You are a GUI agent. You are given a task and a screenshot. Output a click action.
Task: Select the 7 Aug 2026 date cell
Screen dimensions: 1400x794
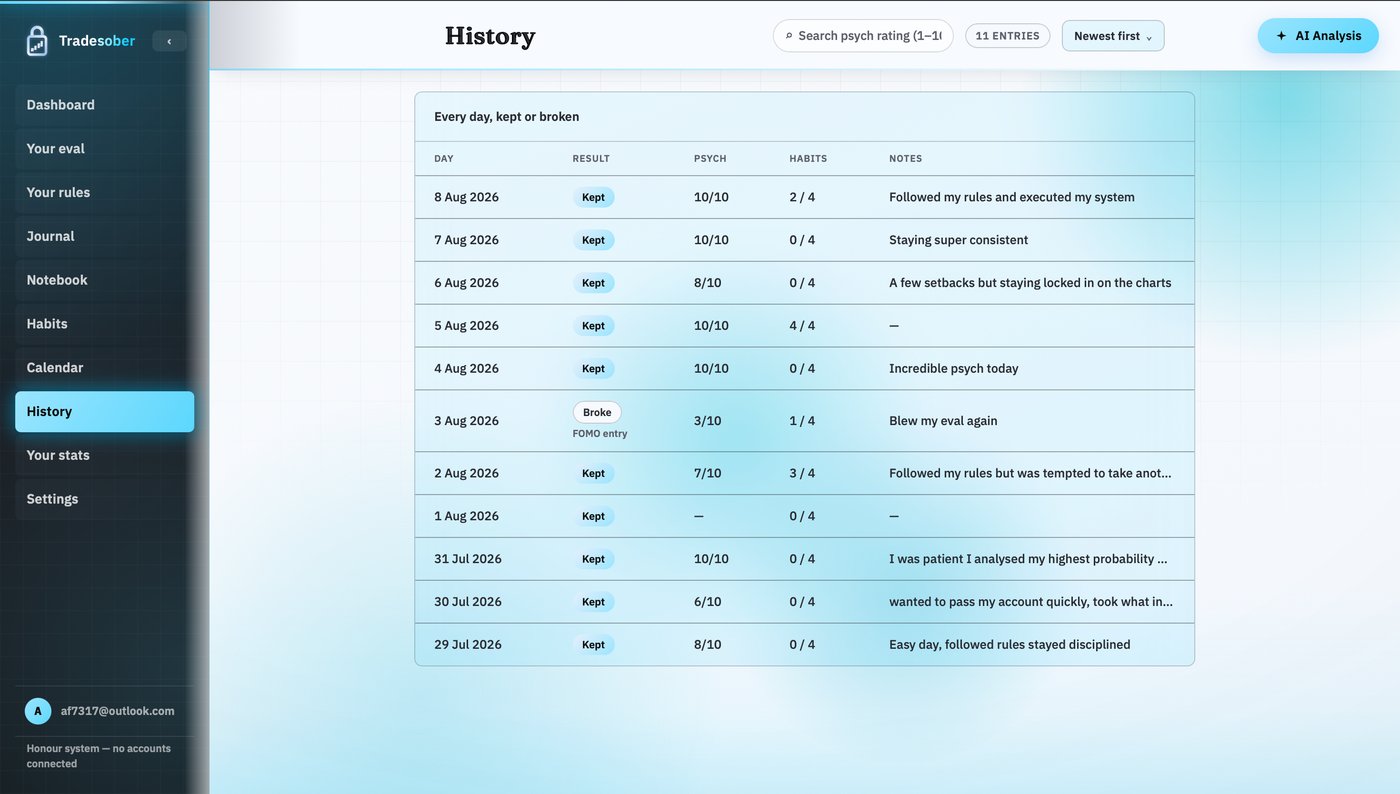click(466, 240)
